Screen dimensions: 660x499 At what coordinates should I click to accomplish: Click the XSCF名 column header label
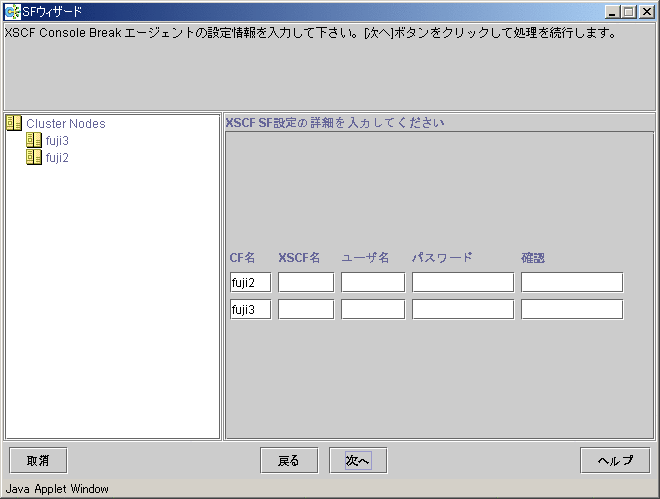point(299,257)
